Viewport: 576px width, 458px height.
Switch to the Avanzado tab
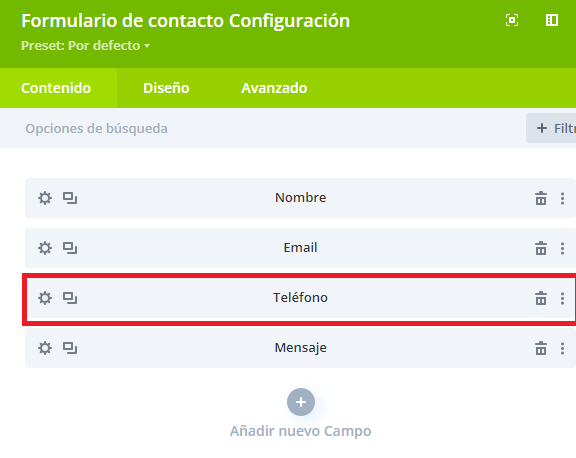pyautogui.click(x=274, y=88)
